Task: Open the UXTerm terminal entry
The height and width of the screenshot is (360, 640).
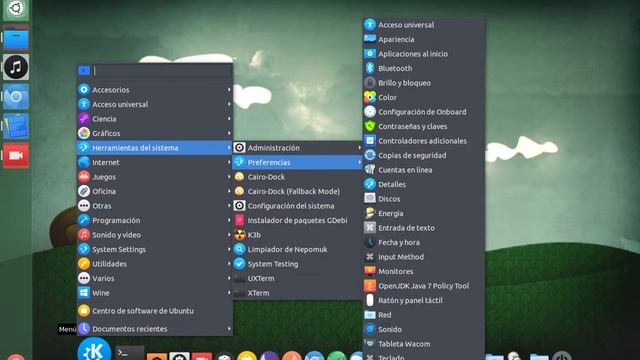Action: tap(298, 278)
